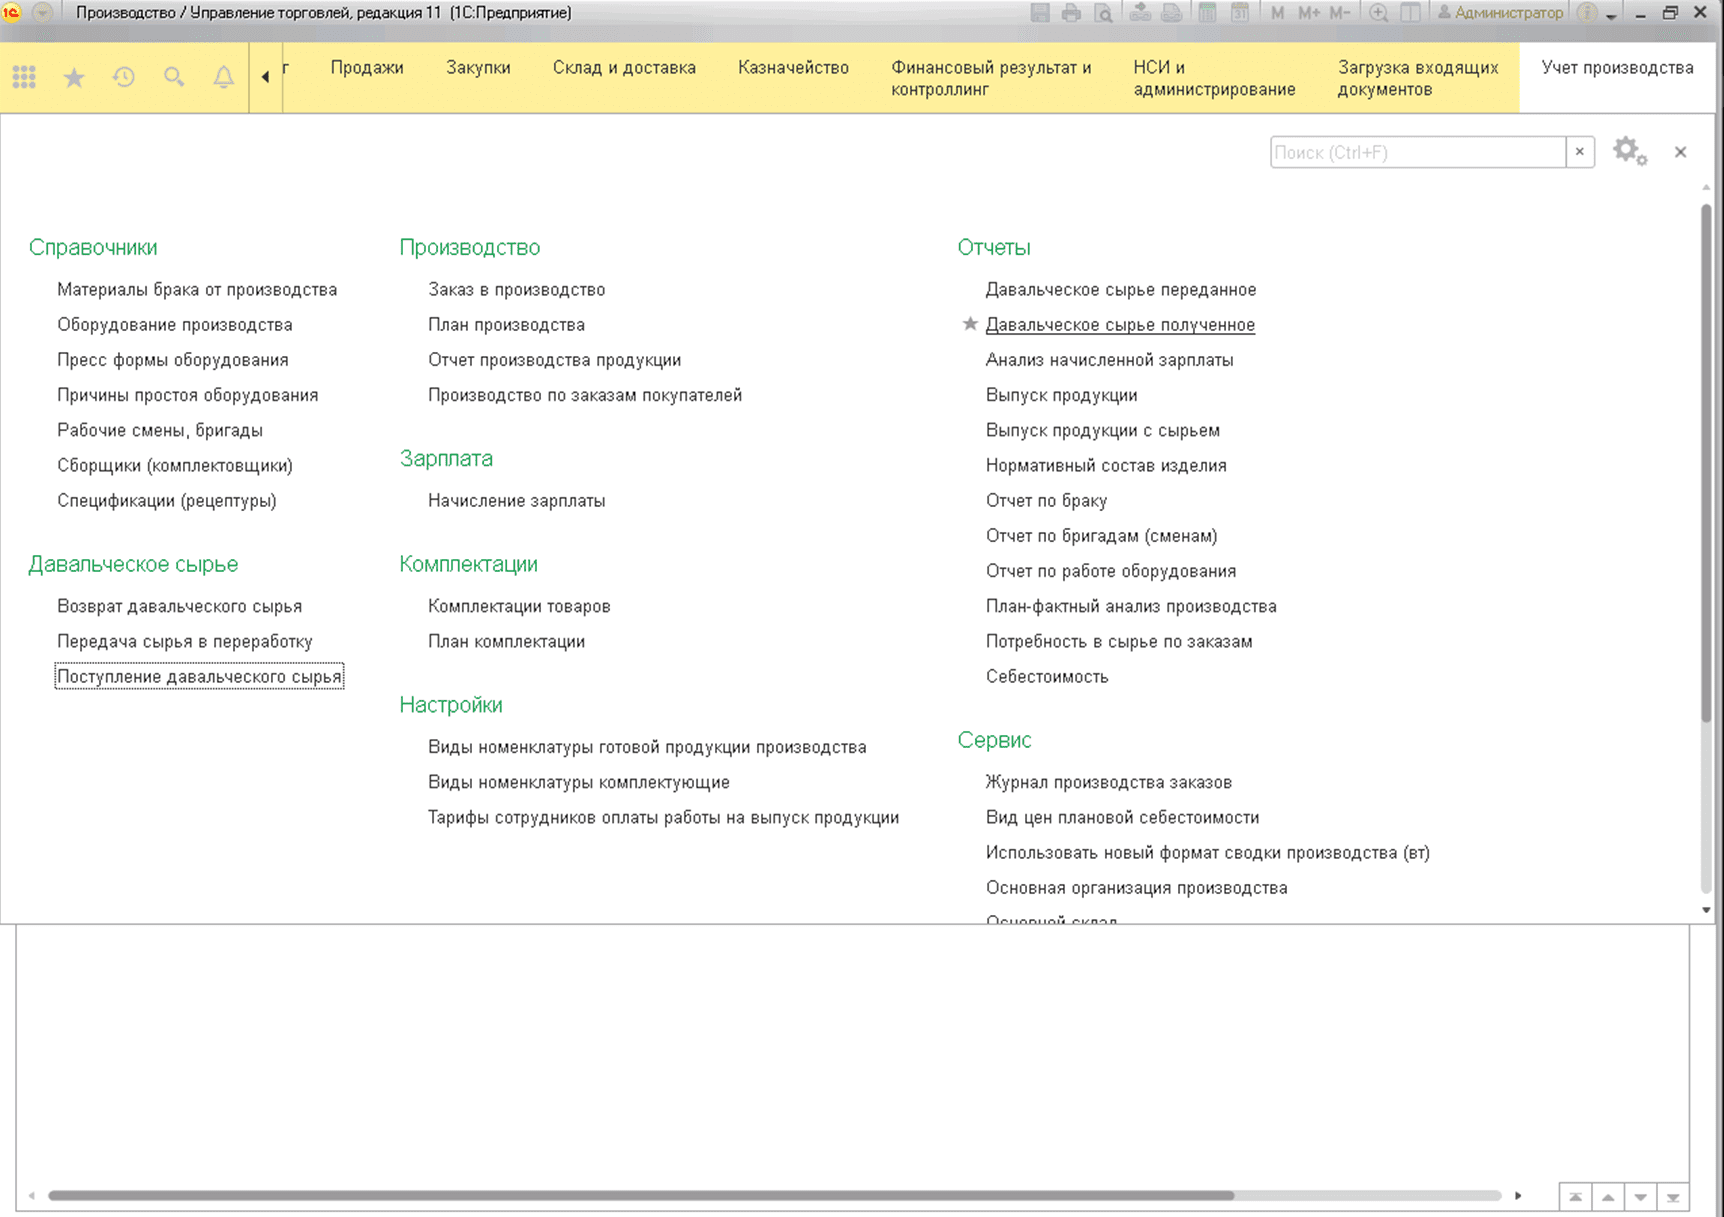Open Спецификации (рецептуры)
Viewport: 1724px width, 1217px height.
[x=167, y=500]
